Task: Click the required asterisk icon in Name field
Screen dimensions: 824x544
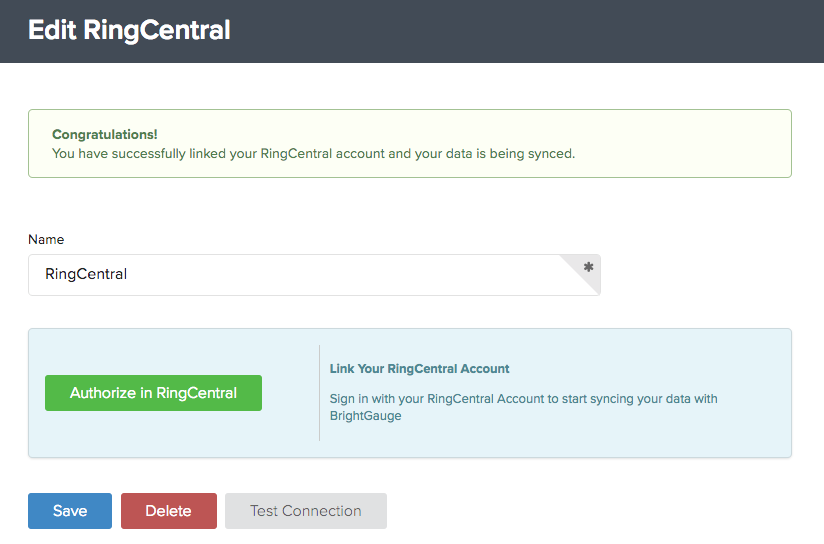Action: pyautogui.click(x=589, y=266)
